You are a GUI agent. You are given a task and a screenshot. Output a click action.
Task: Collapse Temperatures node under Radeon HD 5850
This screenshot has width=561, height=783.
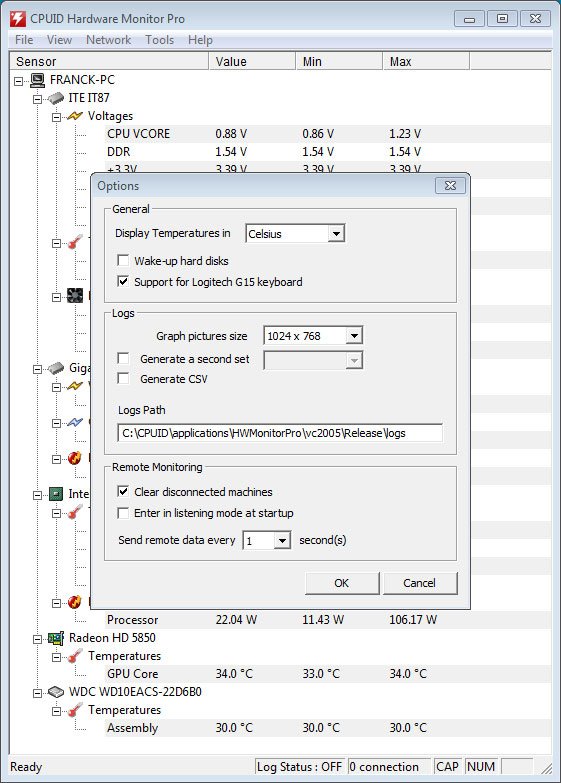[56, 657]
